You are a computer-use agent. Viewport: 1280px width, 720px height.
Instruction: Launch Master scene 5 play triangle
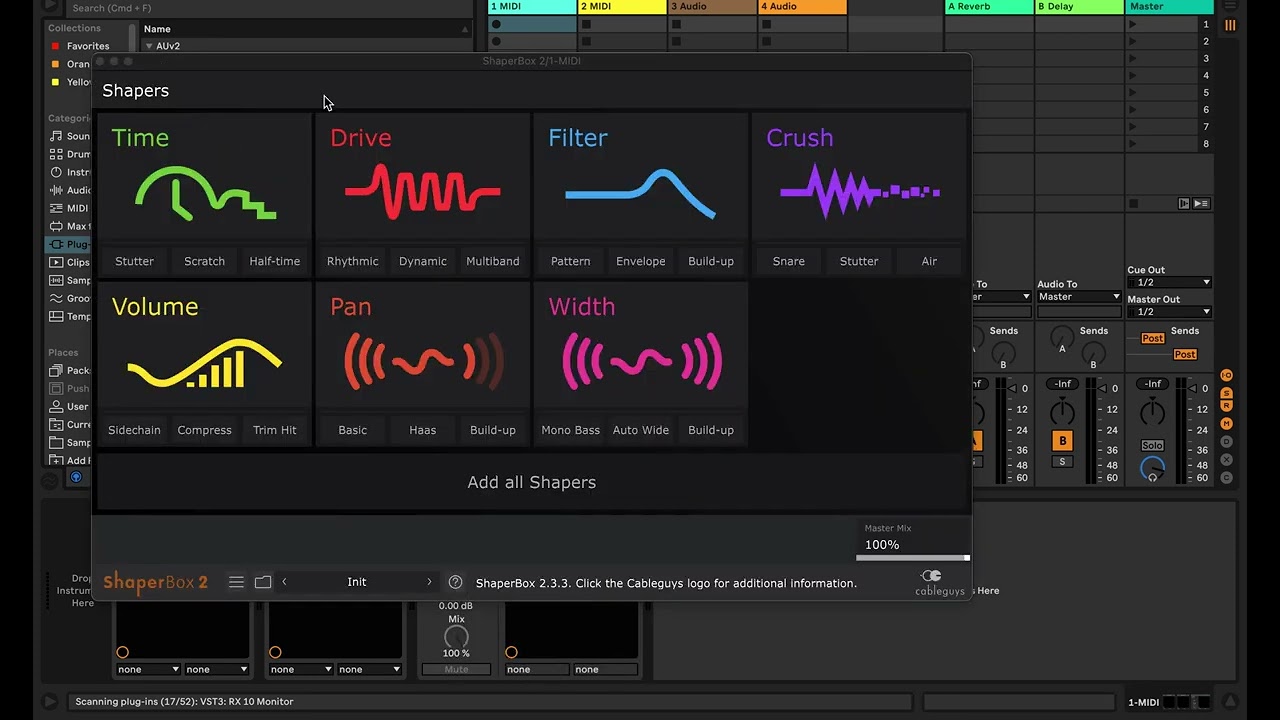tap(1132, 92)
